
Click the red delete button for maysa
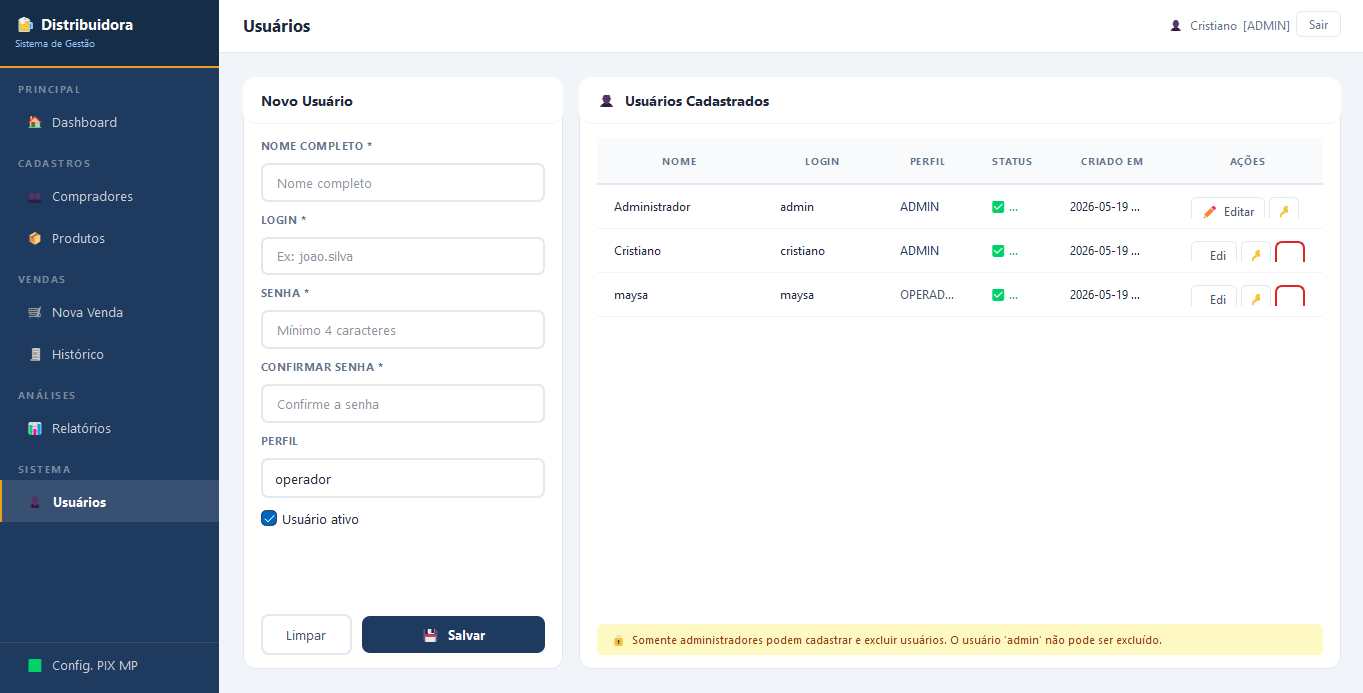(1290, 298)
